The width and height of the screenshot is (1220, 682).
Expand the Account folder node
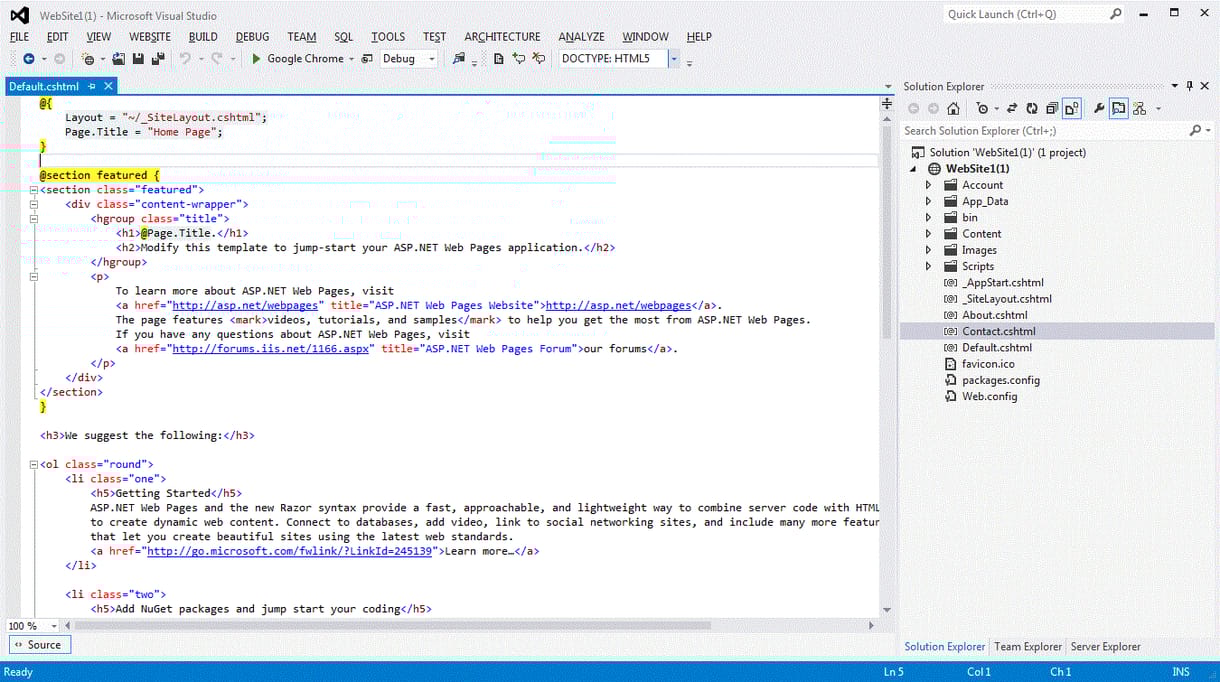pos(928,185)
